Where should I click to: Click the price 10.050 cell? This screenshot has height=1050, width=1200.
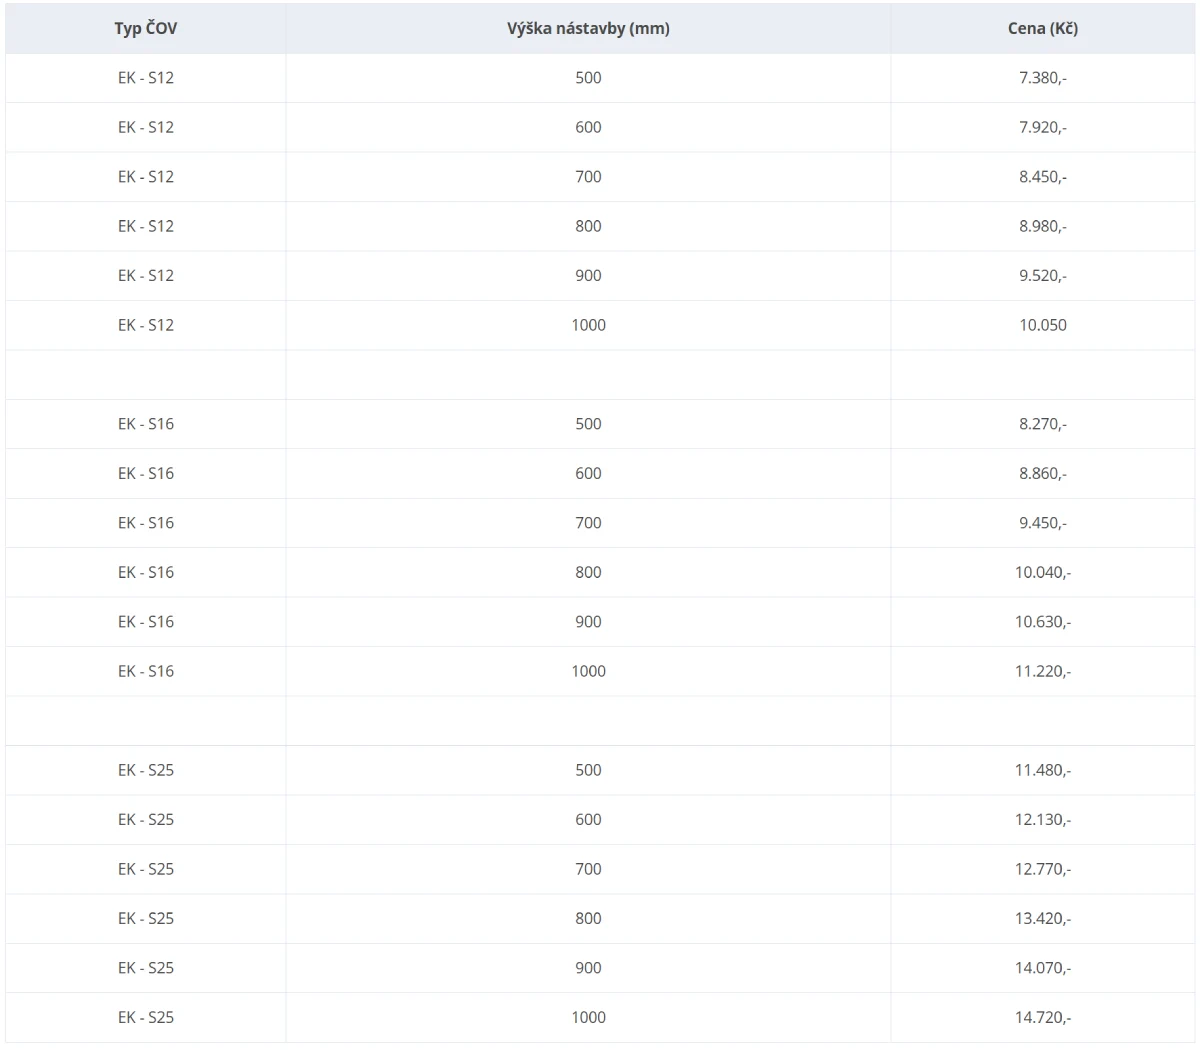tap(1043, 325)
